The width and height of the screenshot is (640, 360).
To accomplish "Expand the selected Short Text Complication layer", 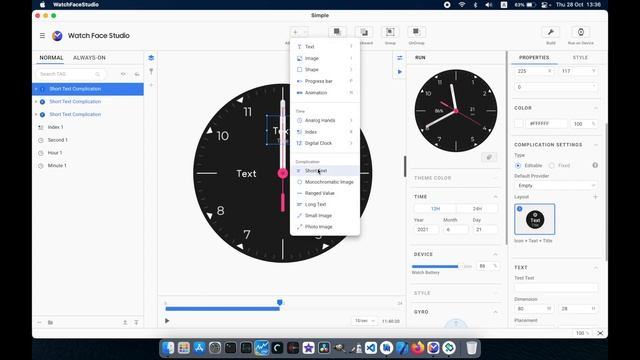I will pyautogui.click(x=36, y=89).
